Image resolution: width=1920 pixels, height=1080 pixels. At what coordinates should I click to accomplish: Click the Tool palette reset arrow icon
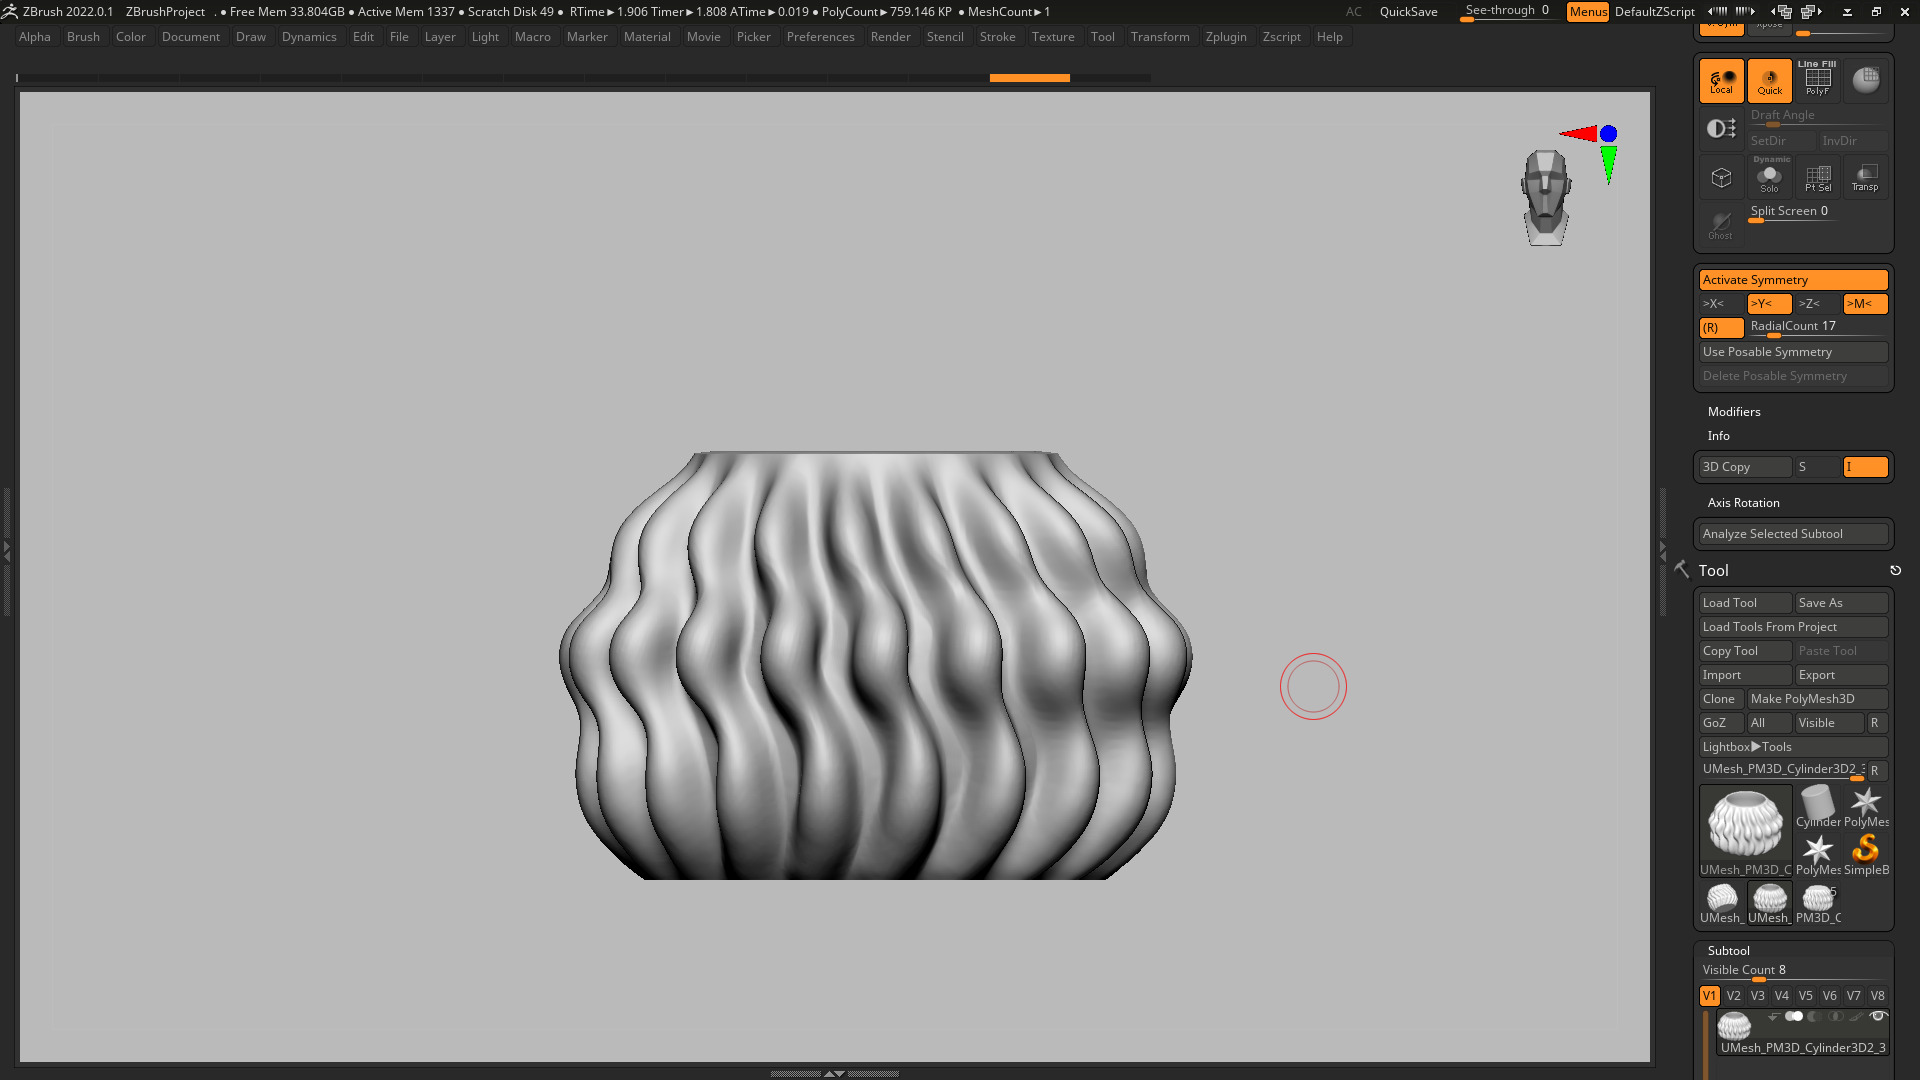click(x=1895, y=570)
